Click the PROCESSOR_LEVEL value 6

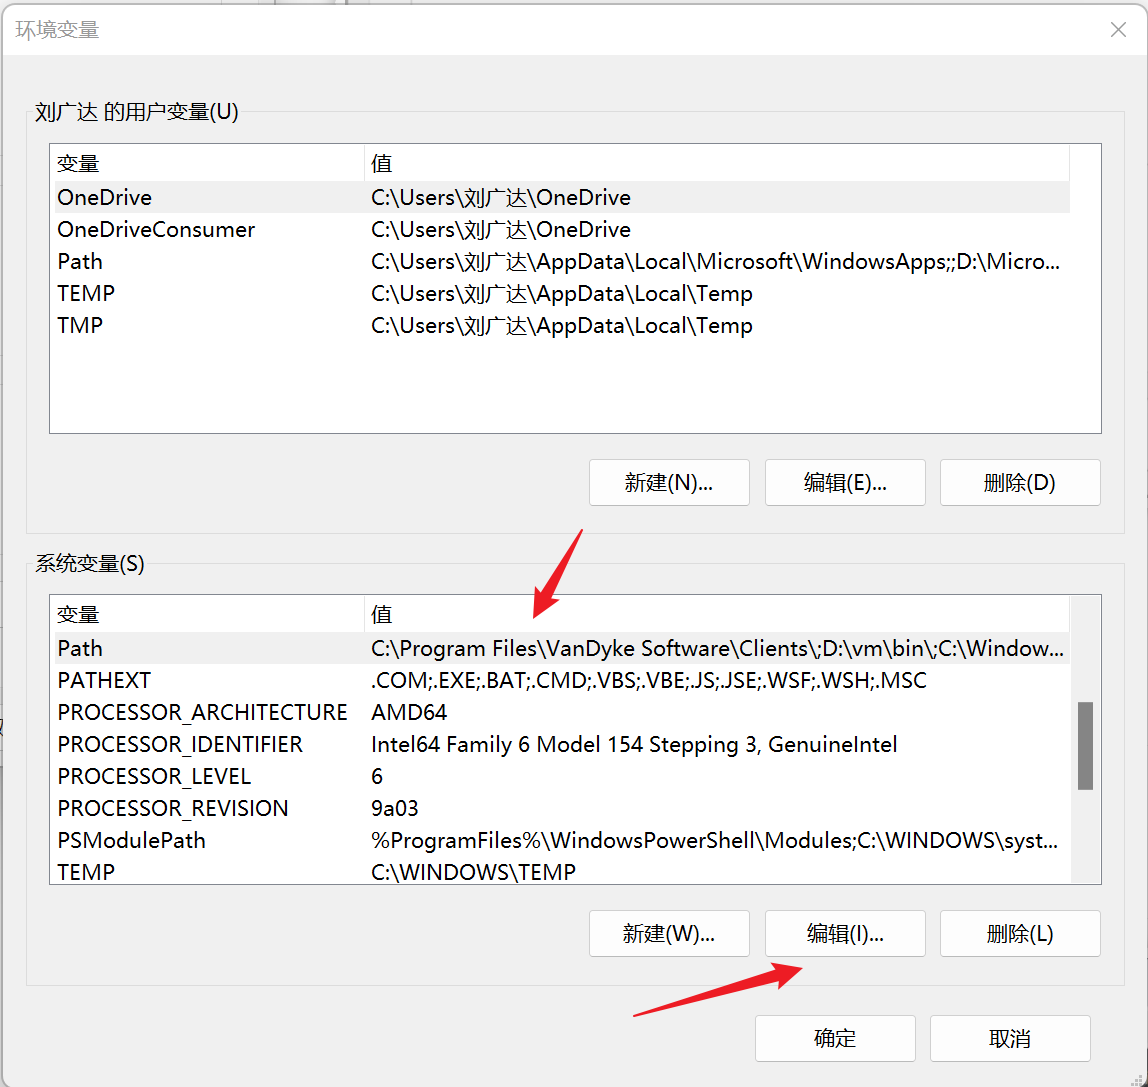[377, 776]
